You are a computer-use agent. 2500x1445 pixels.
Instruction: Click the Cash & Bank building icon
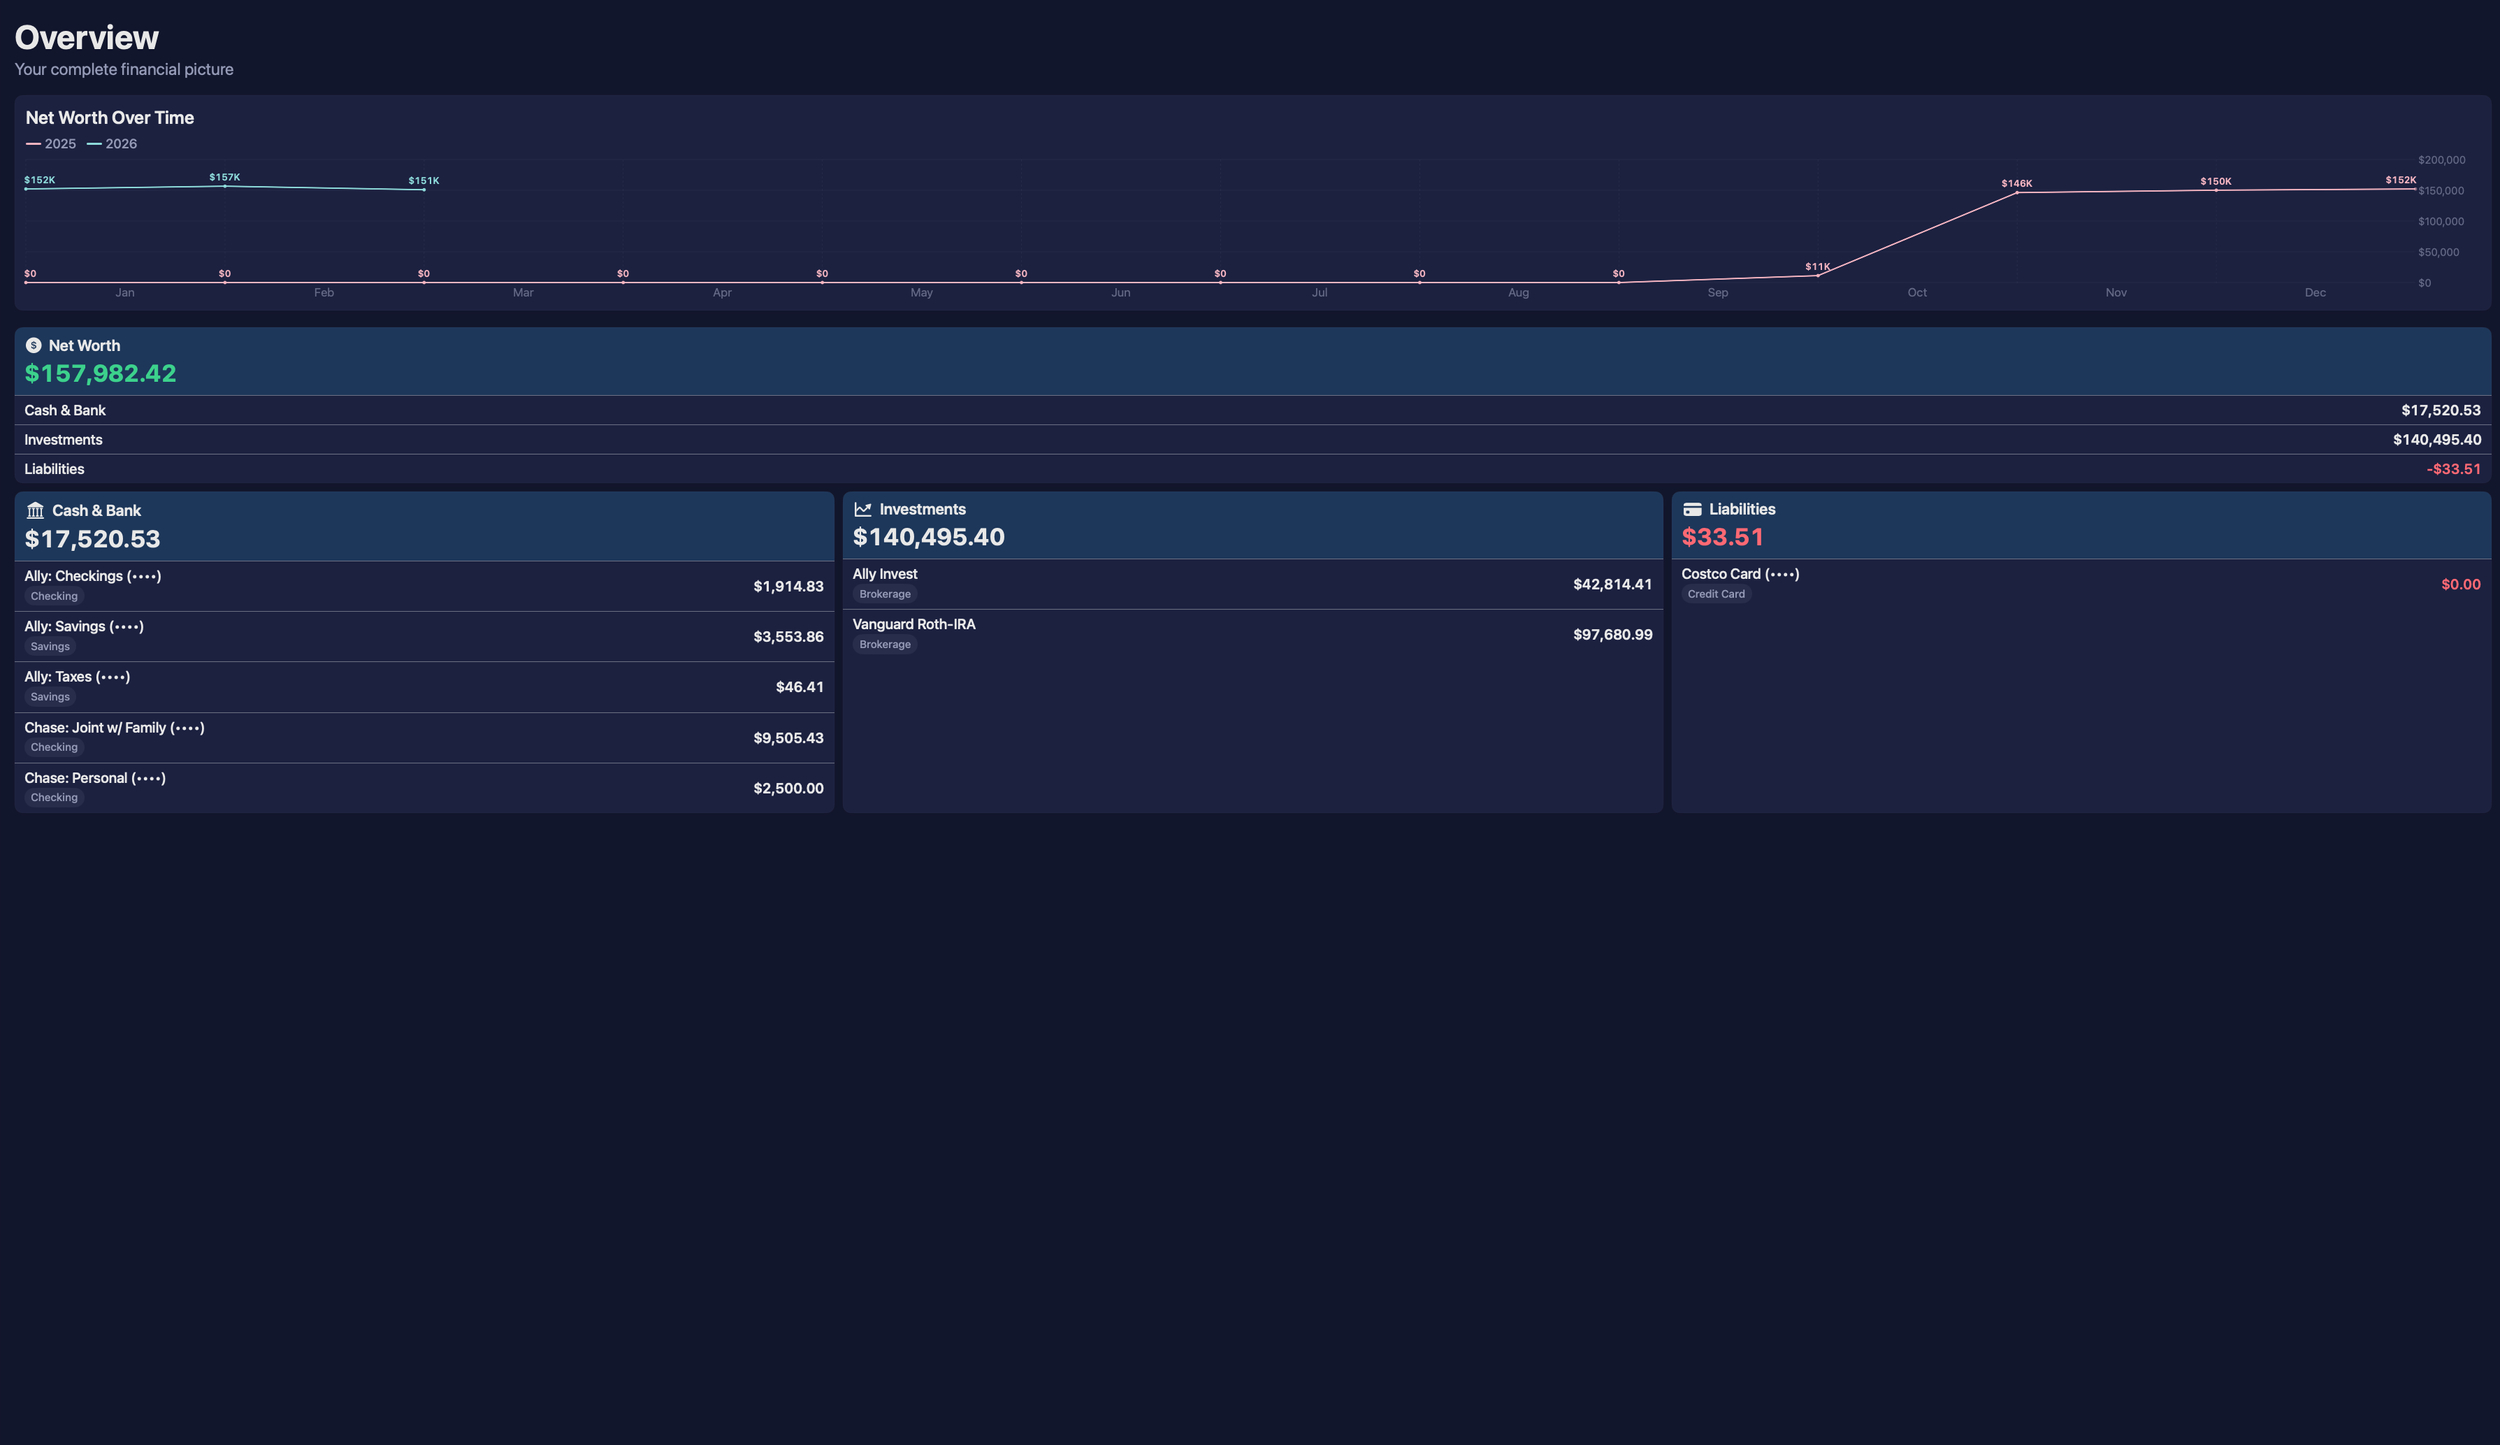(35, 510)
